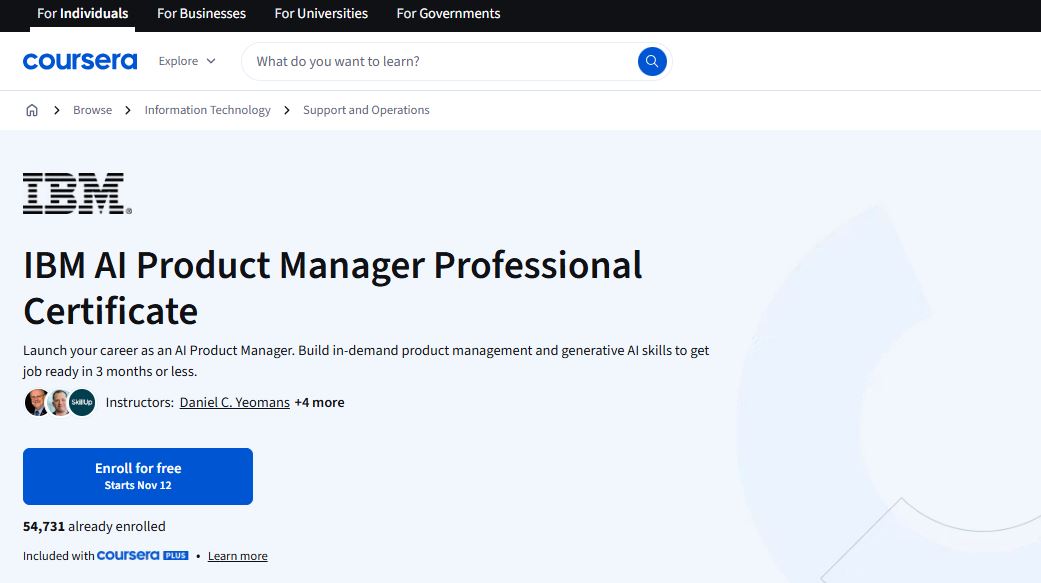The width and height of the screenshot is (1041, 583).
Task: Open the Support and Operations breadcrumb link
Action: pos(366,110)
